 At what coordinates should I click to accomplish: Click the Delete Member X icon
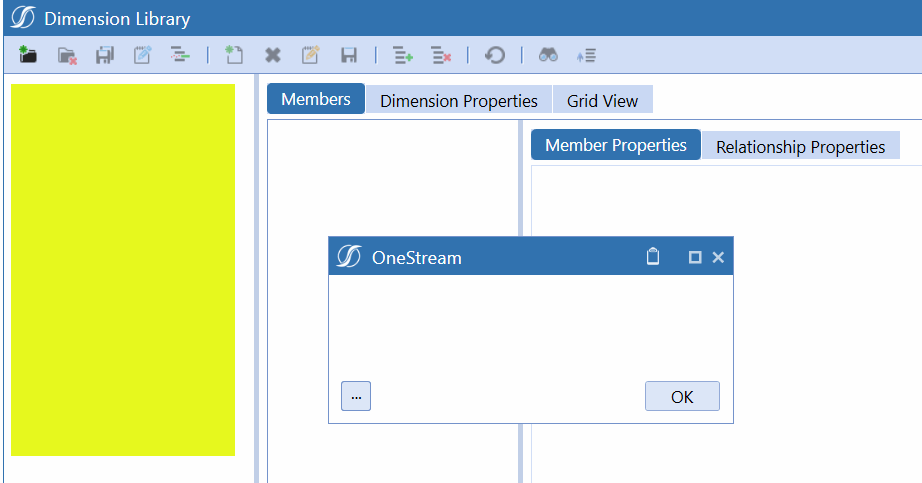coord(273,55)
